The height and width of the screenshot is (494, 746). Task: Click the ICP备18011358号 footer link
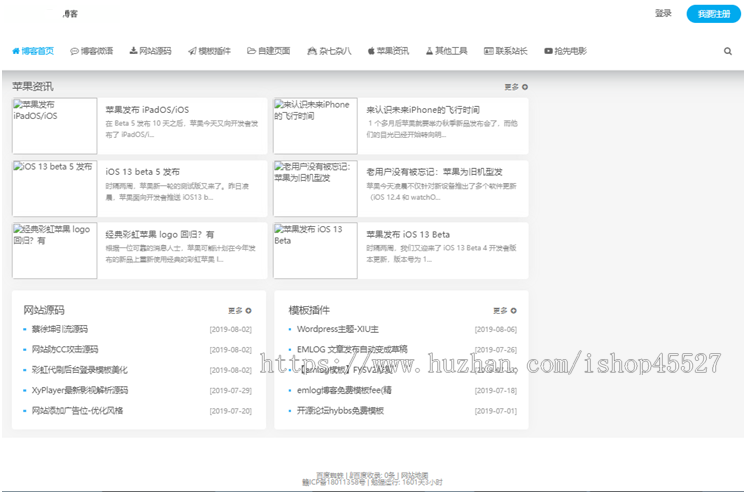(x=334, y=482)
